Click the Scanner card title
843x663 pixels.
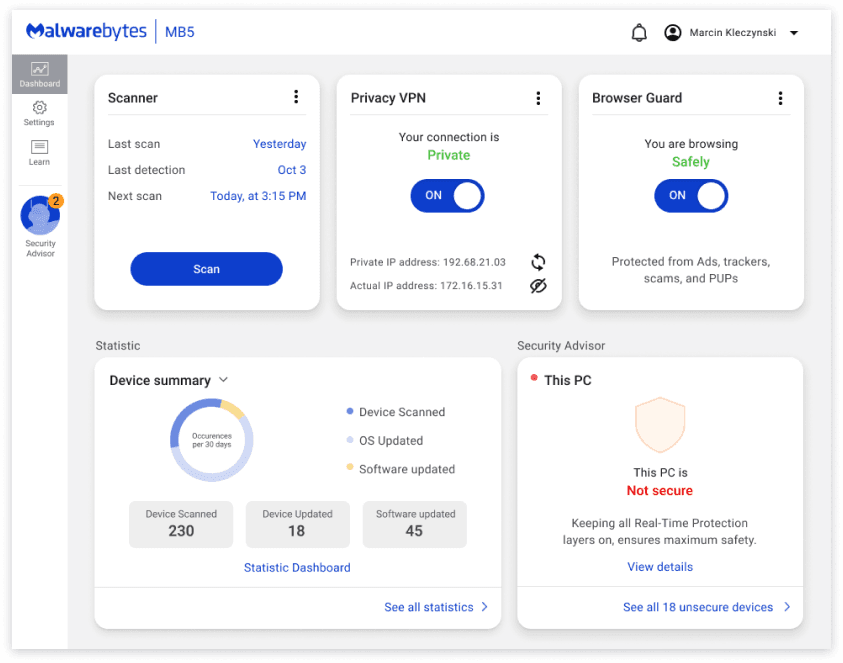click(x=133, y=98)
